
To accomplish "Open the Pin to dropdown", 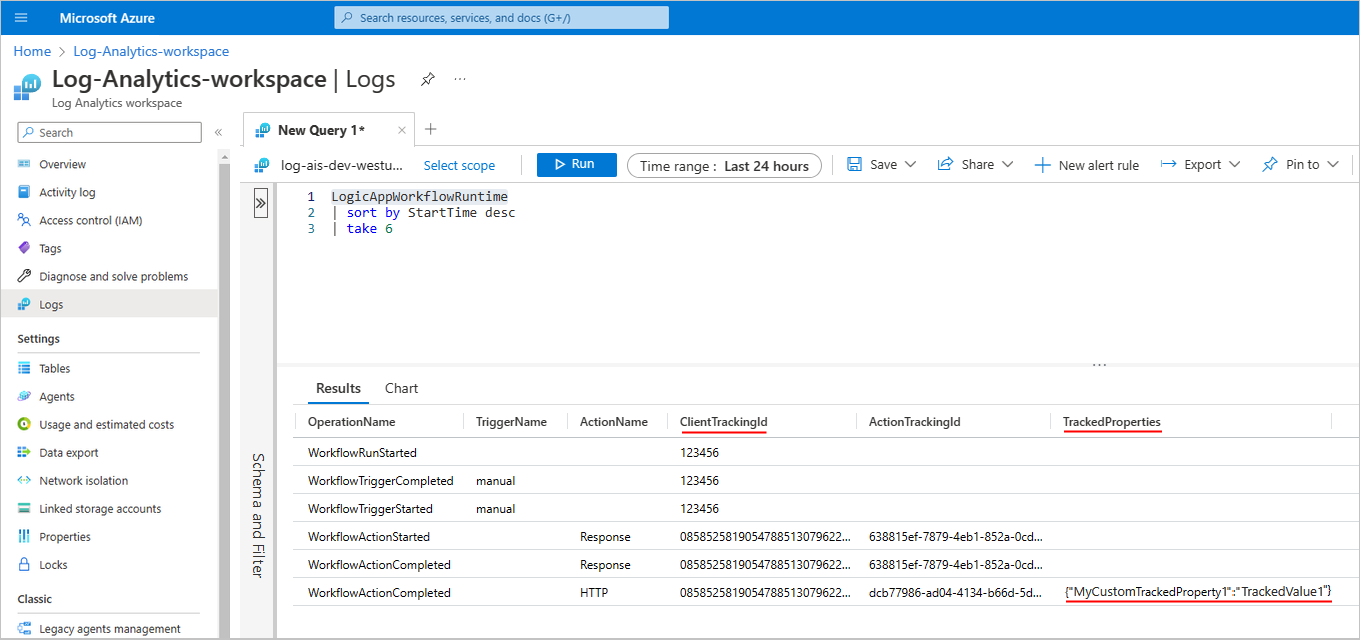I will (1299, 164).
